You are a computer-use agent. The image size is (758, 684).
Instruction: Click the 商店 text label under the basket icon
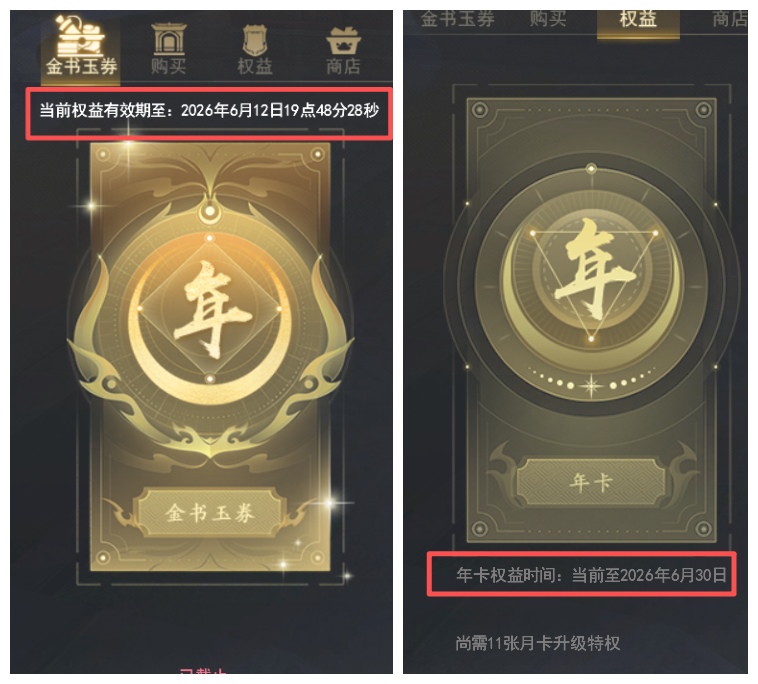click(343, 67)
